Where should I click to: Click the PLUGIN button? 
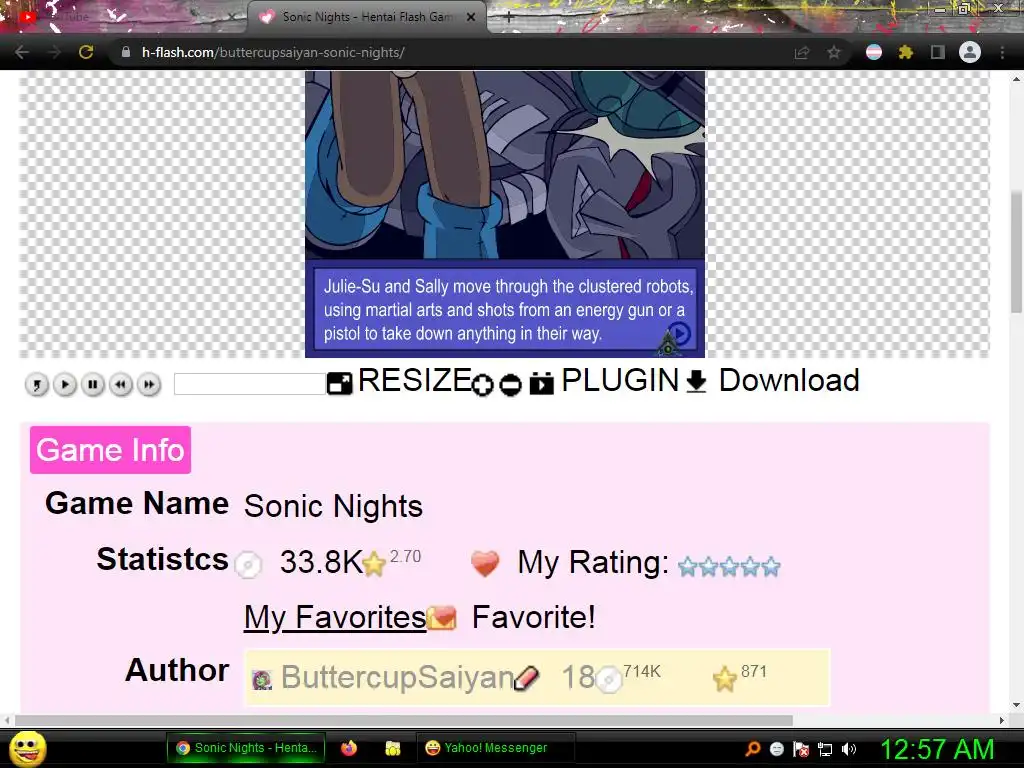coord(604,381)
